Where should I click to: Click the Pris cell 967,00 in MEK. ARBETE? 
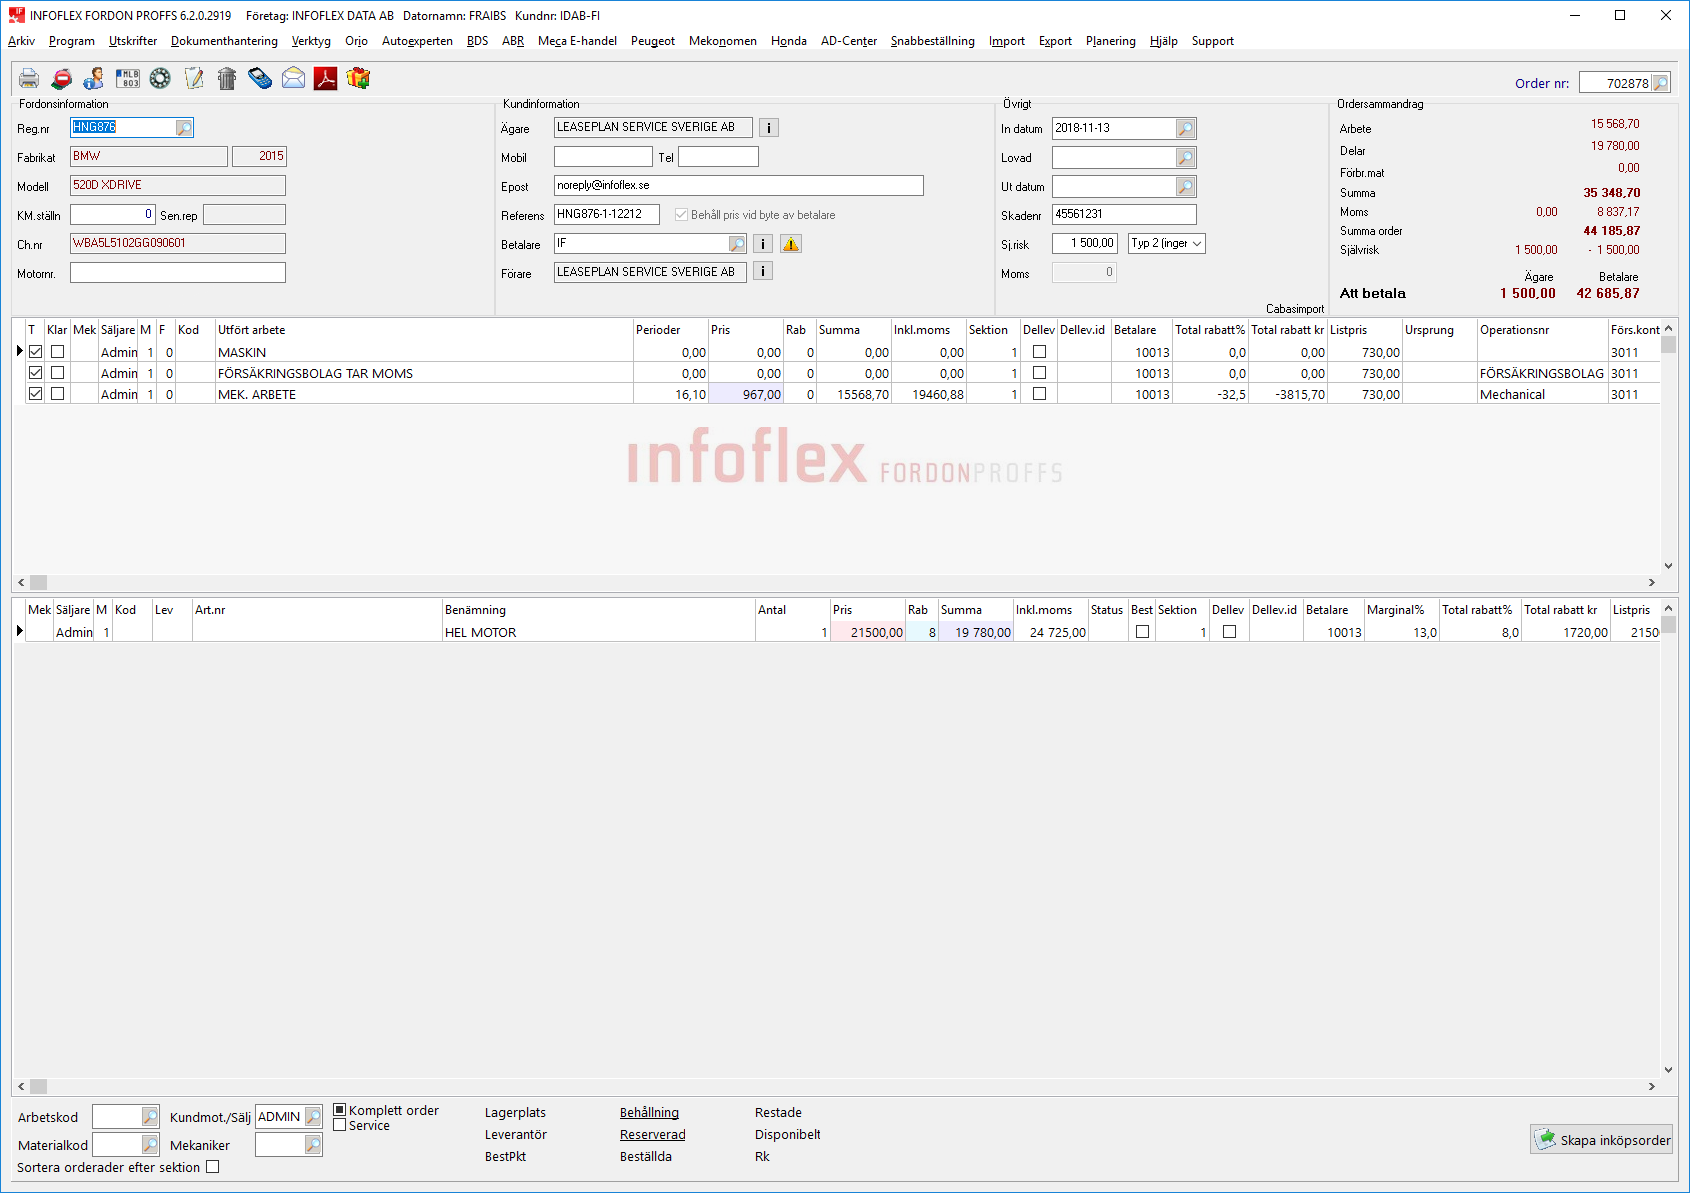(x=746, y=394)
